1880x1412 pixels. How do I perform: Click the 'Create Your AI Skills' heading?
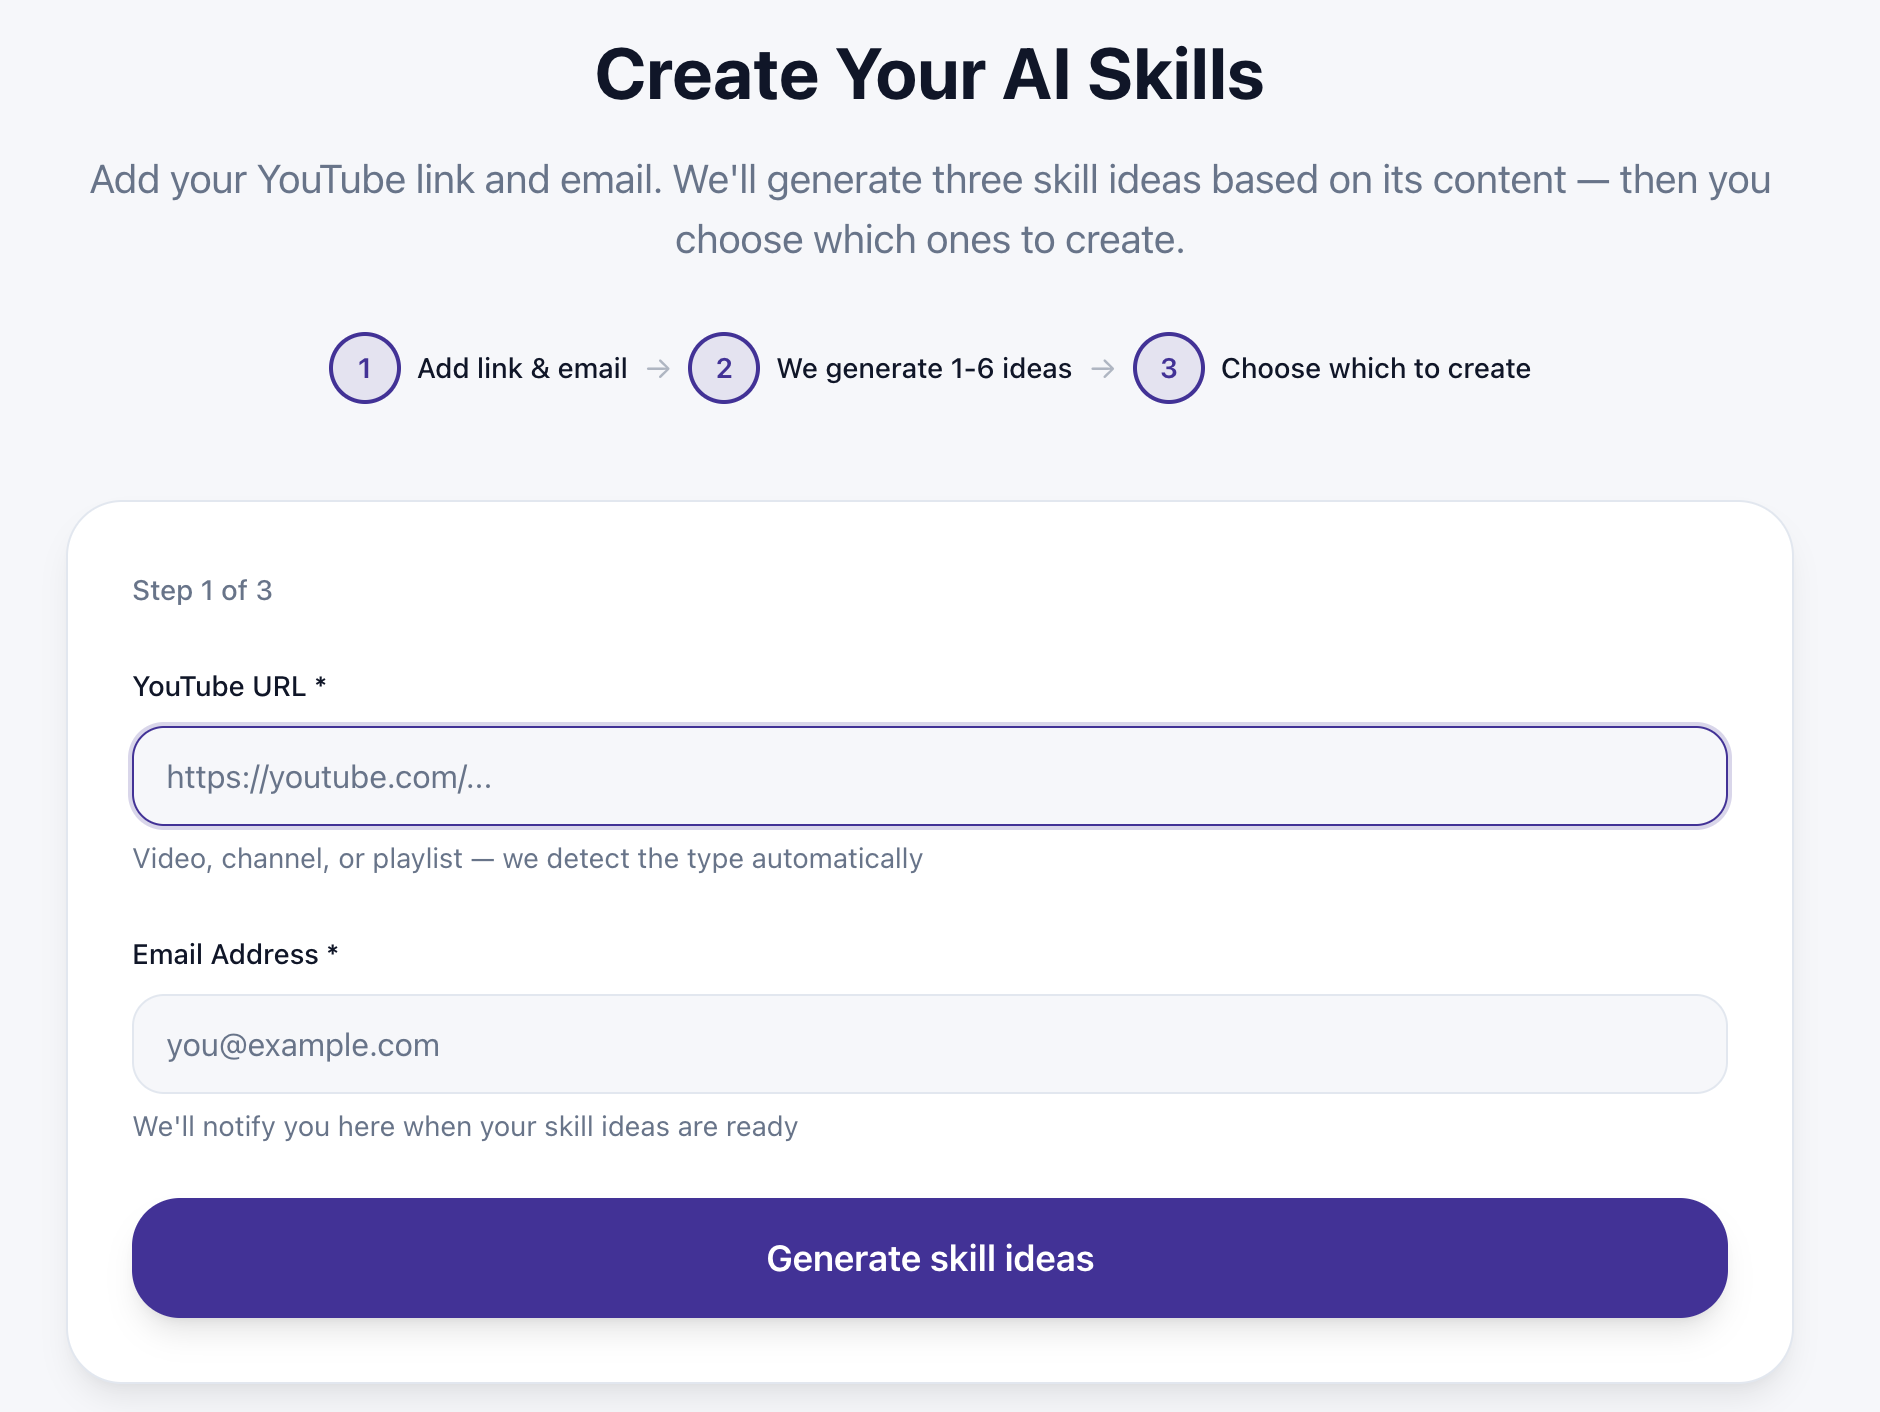(929, 74)
